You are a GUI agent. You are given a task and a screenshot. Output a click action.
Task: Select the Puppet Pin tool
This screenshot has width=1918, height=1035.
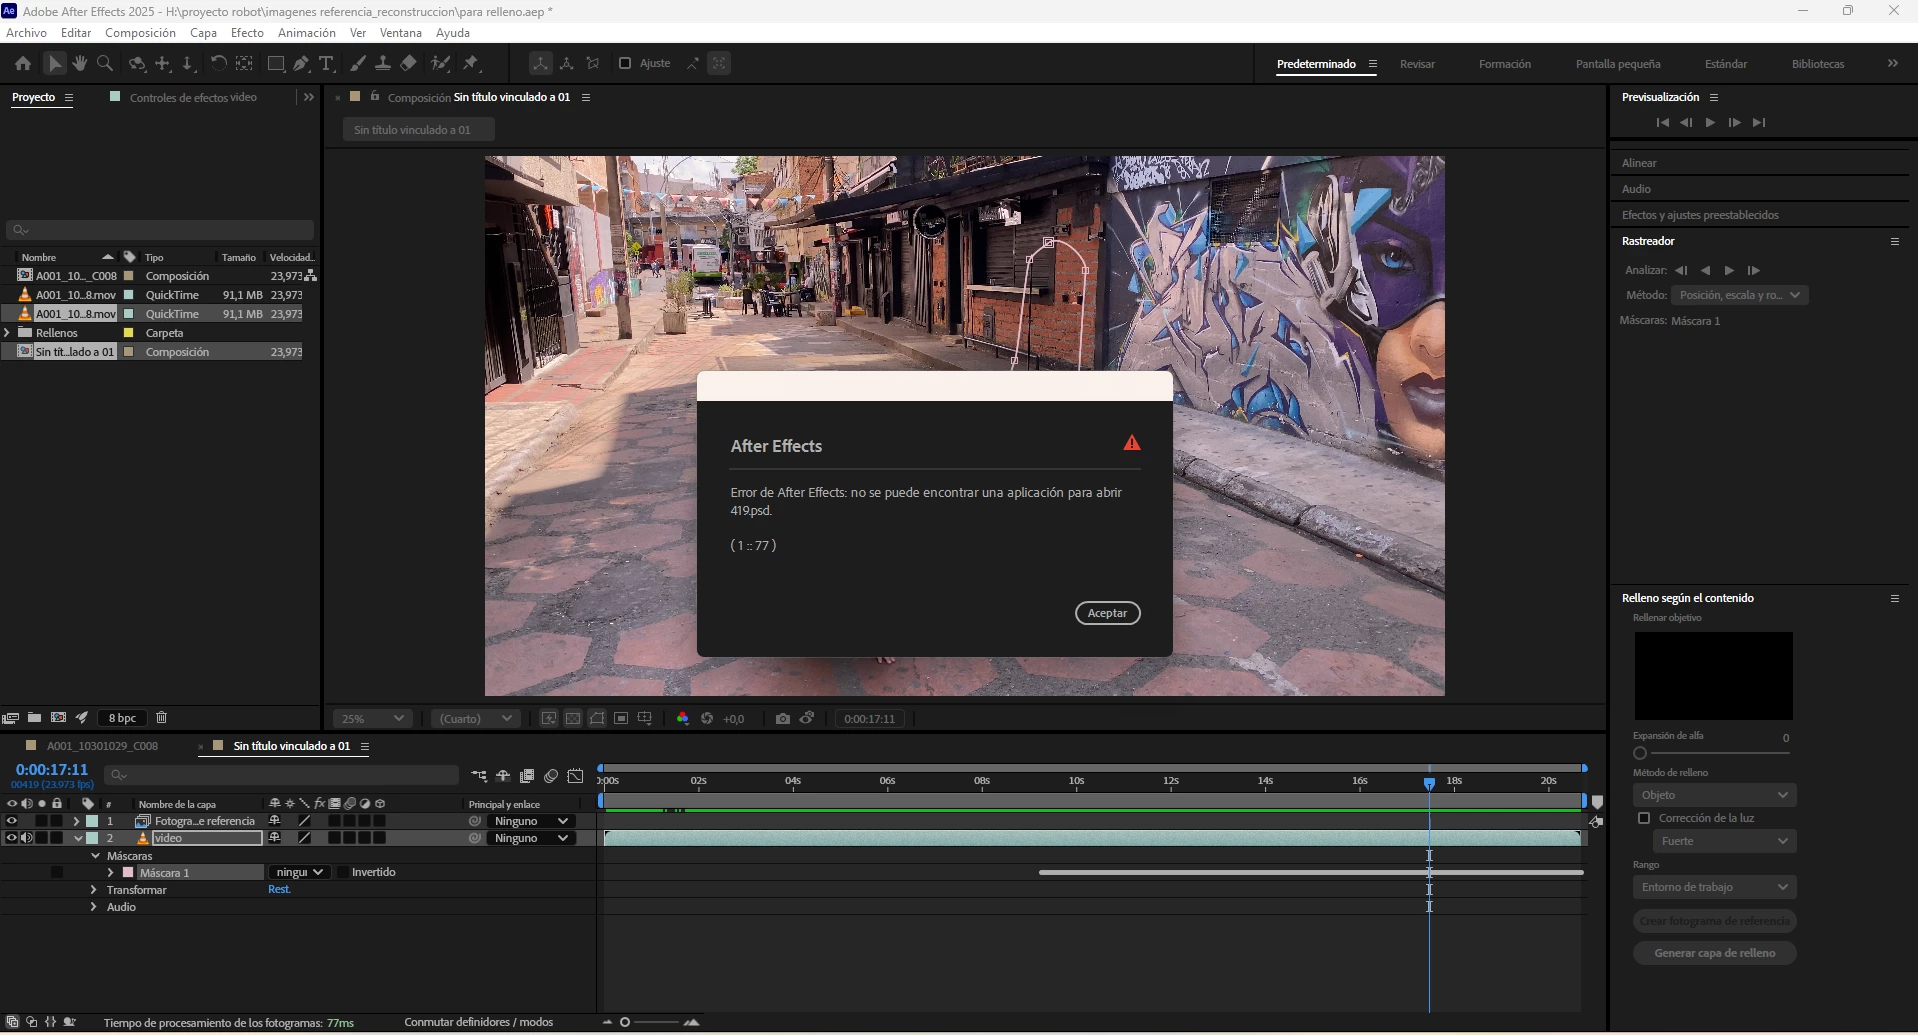pyautogui.click(x=471, y=63)
